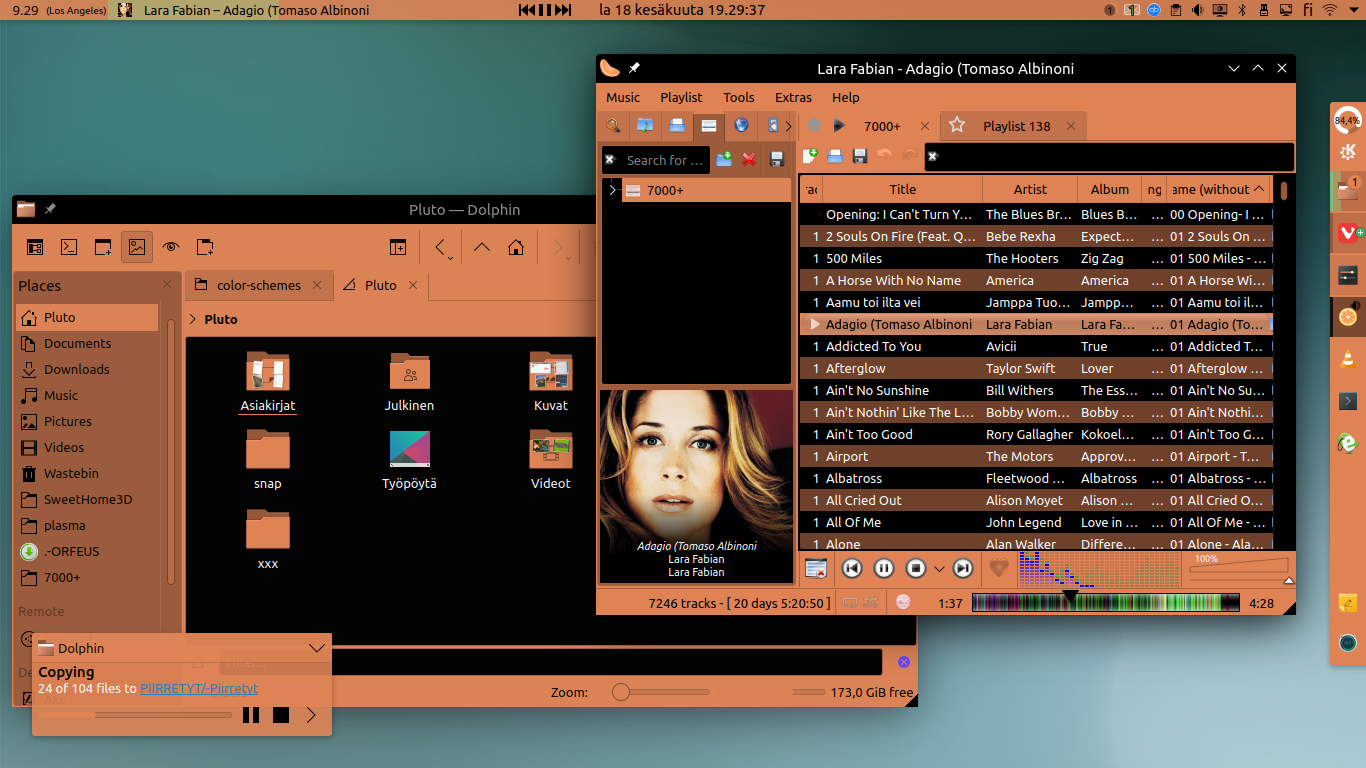Toggle hidden files with the eye icon
This screenshot has height=768, width=1366.
[x=171, y=247]
